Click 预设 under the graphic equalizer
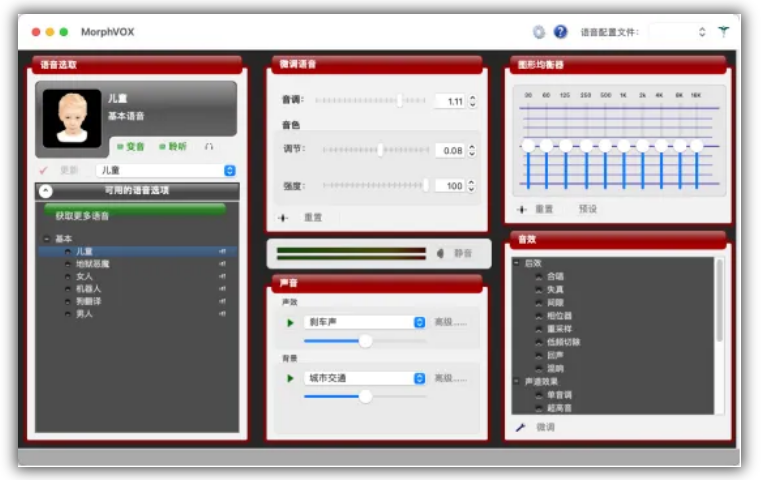The image size is (769, 480). (x=587, y=209)
